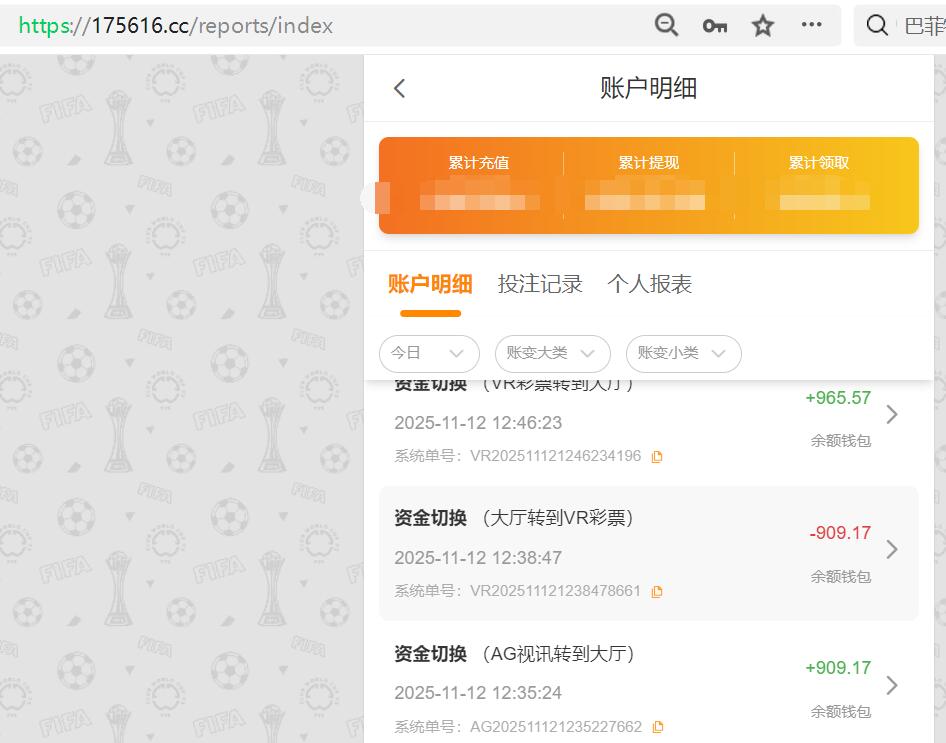Expand the chevron on the -909.17 row
The image size is (946, 743).
[x=892, y=549]
